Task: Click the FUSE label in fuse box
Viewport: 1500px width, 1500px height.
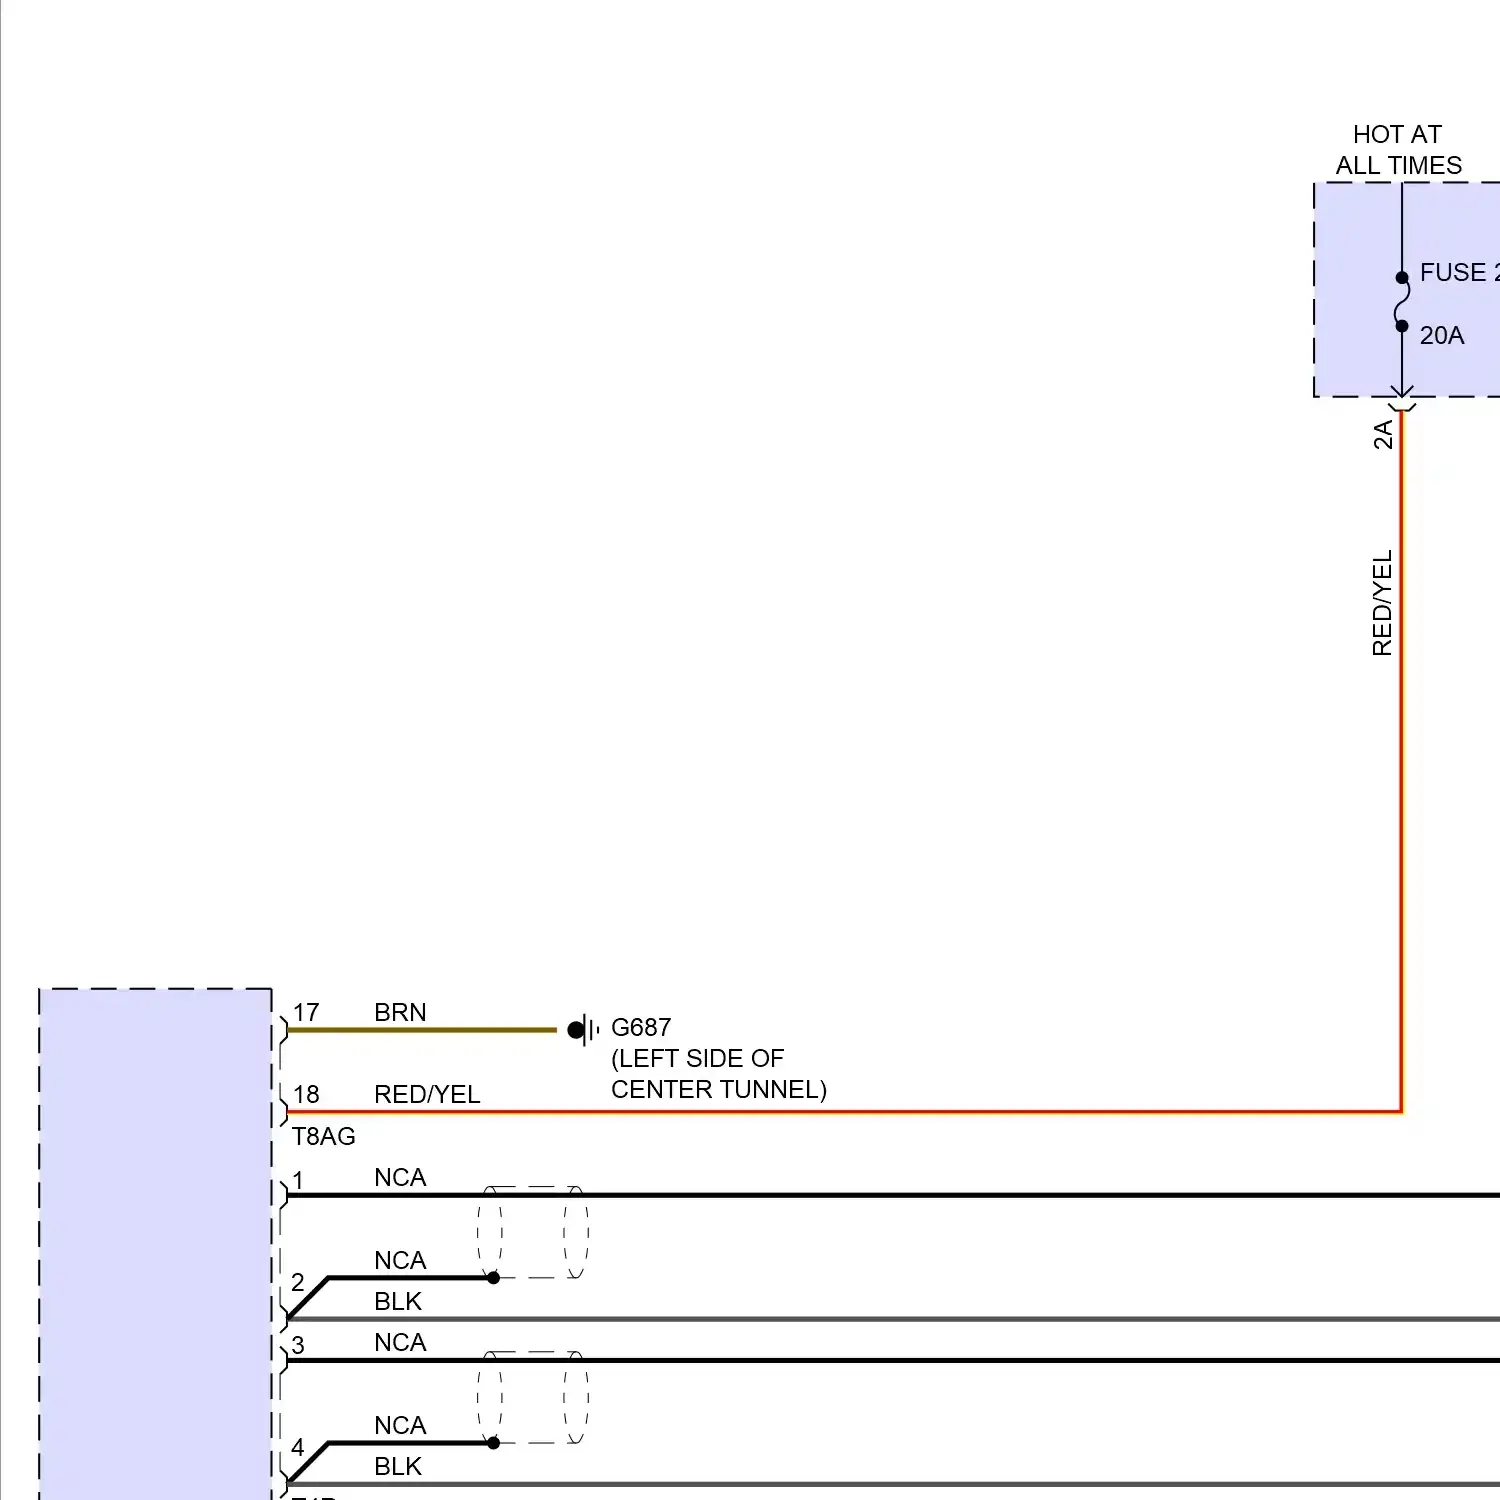Action: pyautogui.click(x=1459, y=272)
